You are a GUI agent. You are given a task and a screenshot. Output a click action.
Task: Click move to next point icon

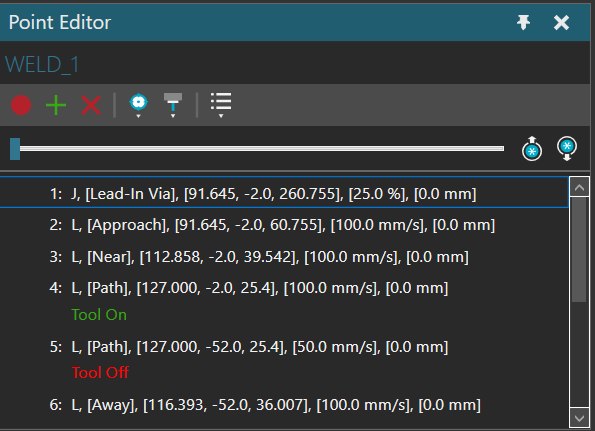pos(567,149)
